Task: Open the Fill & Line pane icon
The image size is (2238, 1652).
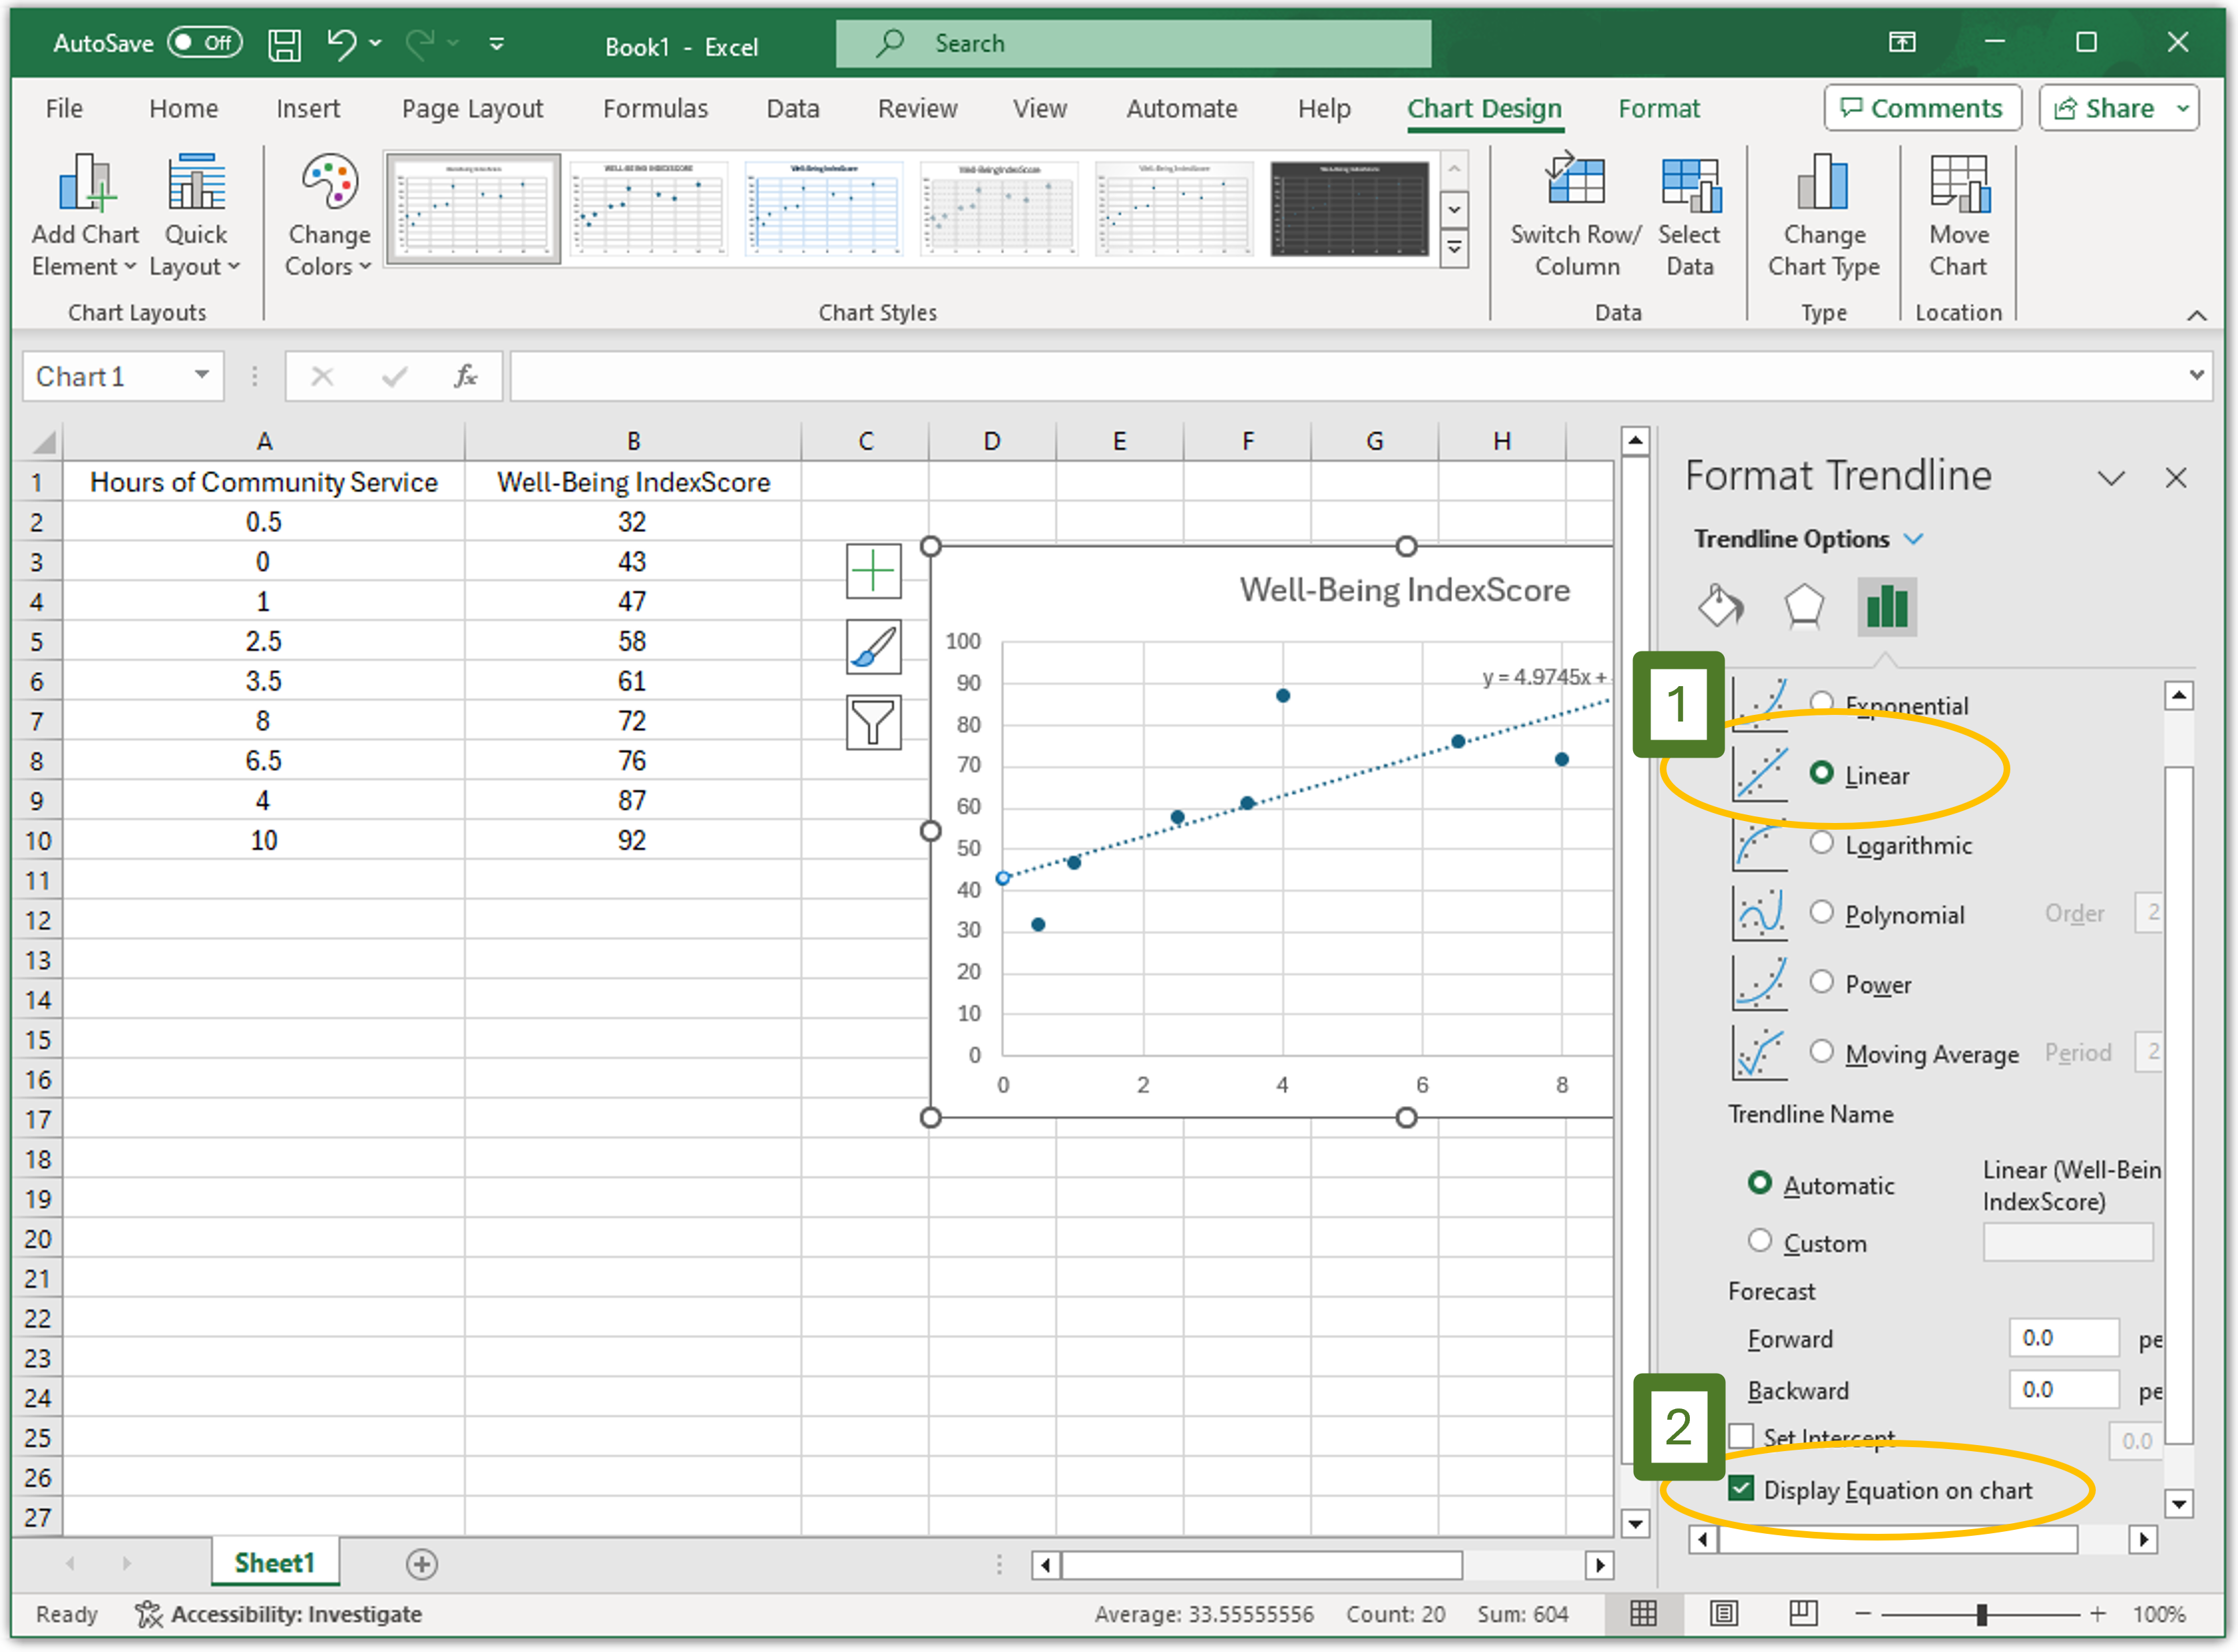Action: [x=1722, y=606]
